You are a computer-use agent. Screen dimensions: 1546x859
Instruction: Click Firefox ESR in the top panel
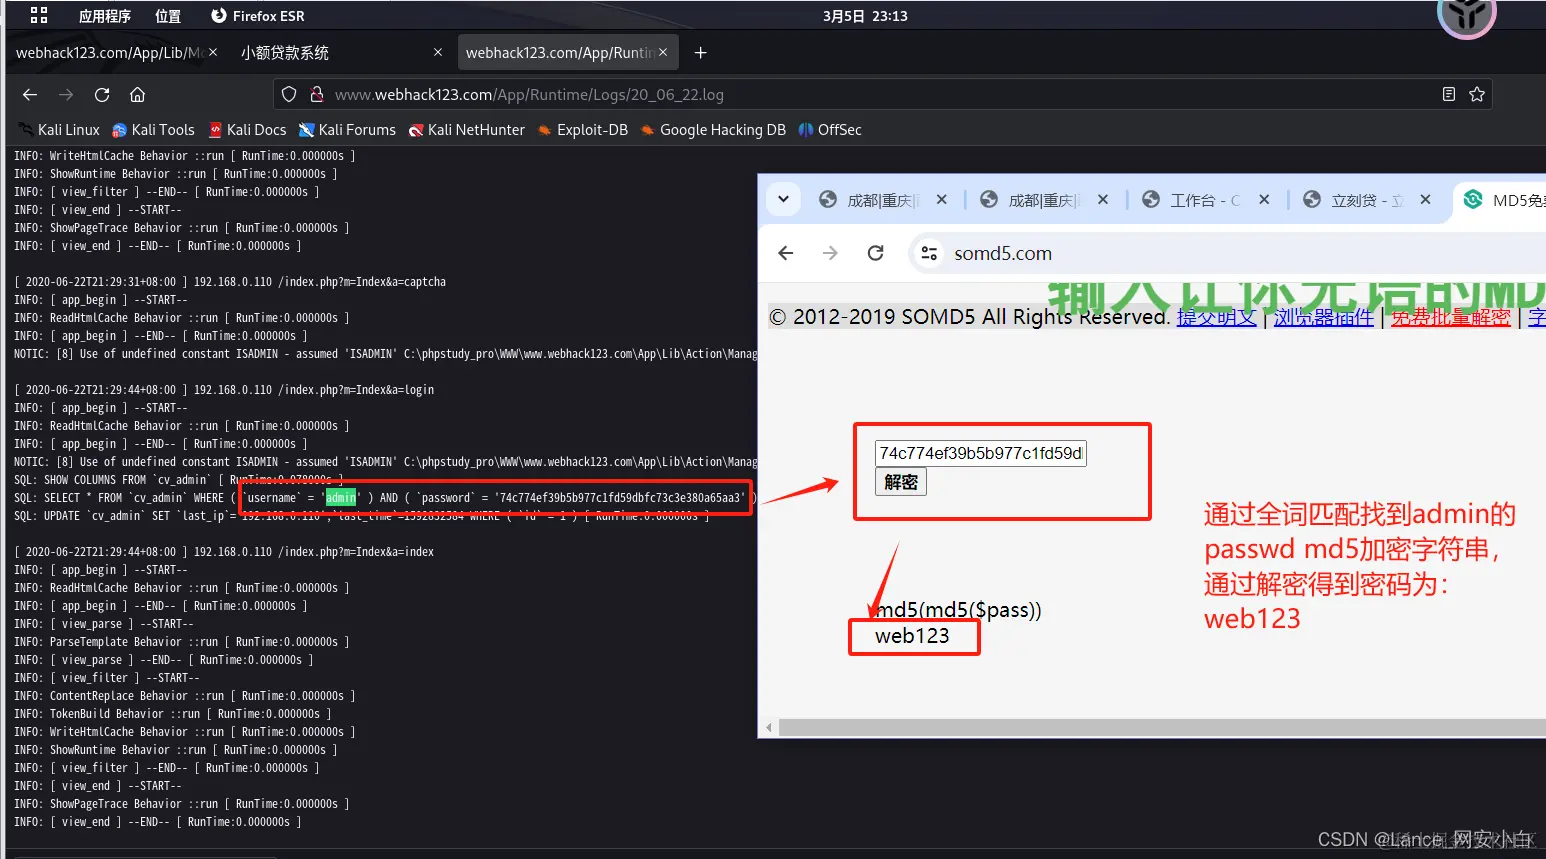tap(258, 16)
